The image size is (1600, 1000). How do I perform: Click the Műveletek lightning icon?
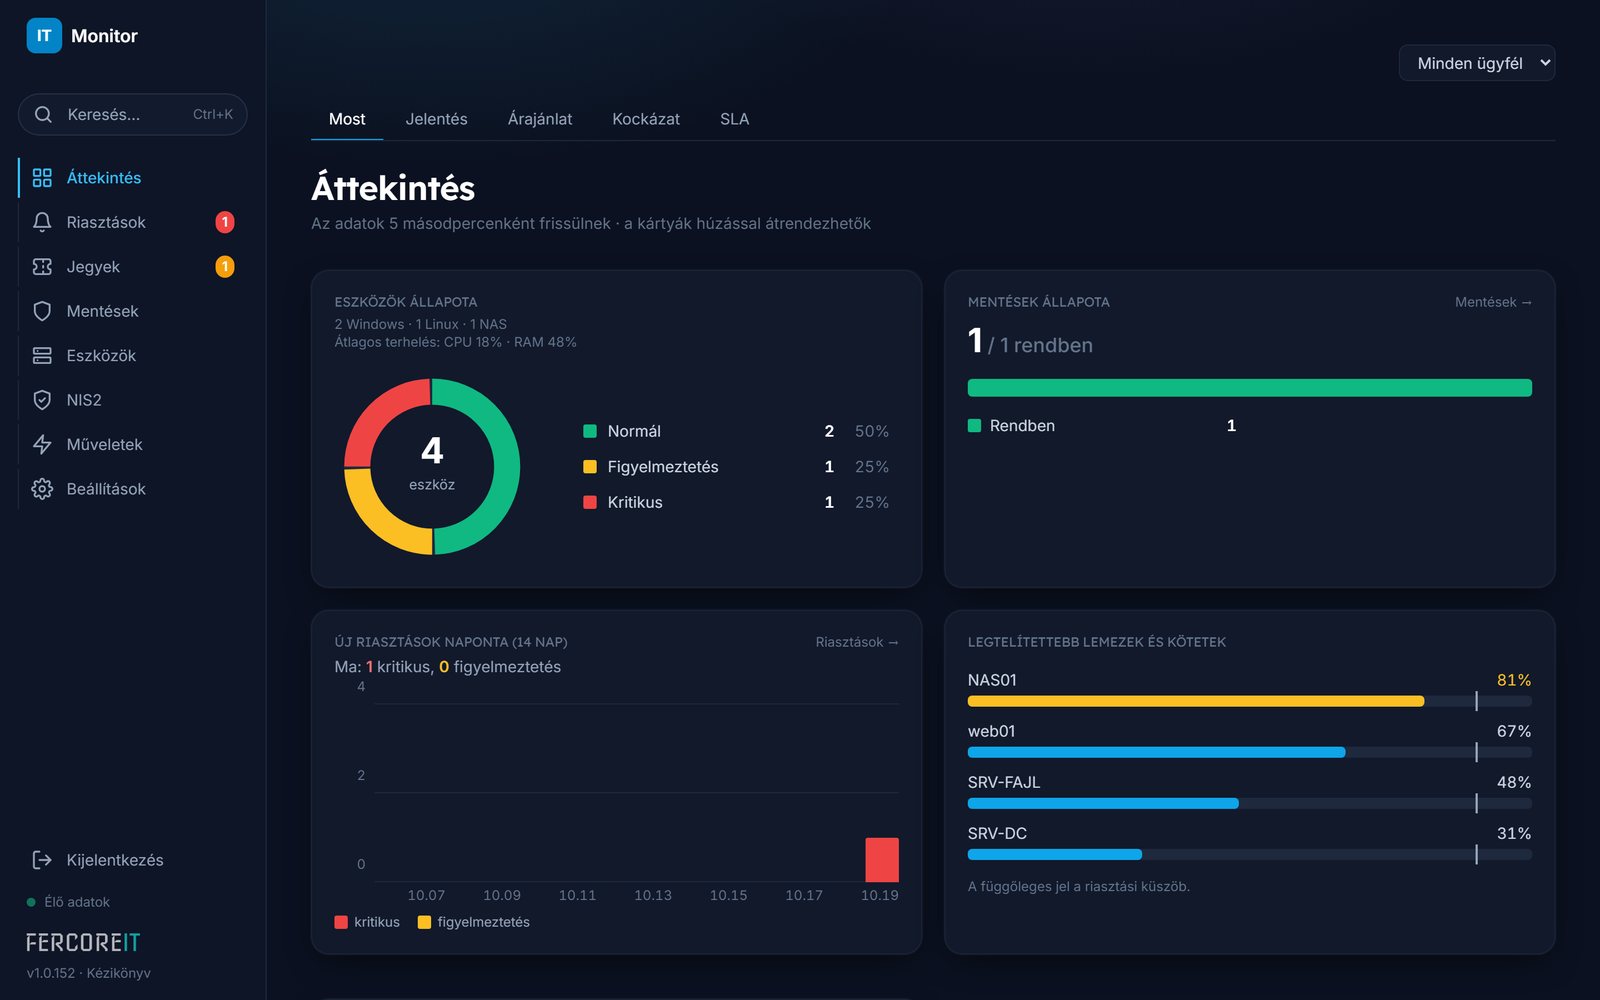pos(42,445)
